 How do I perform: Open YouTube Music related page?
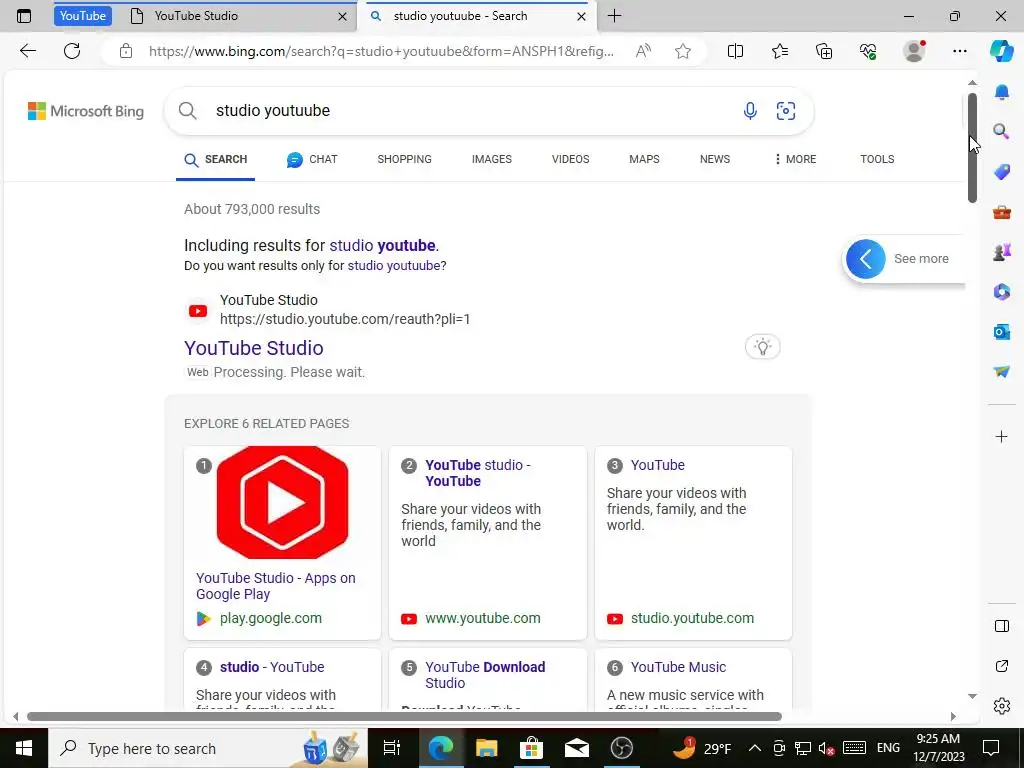coord(678,667)
